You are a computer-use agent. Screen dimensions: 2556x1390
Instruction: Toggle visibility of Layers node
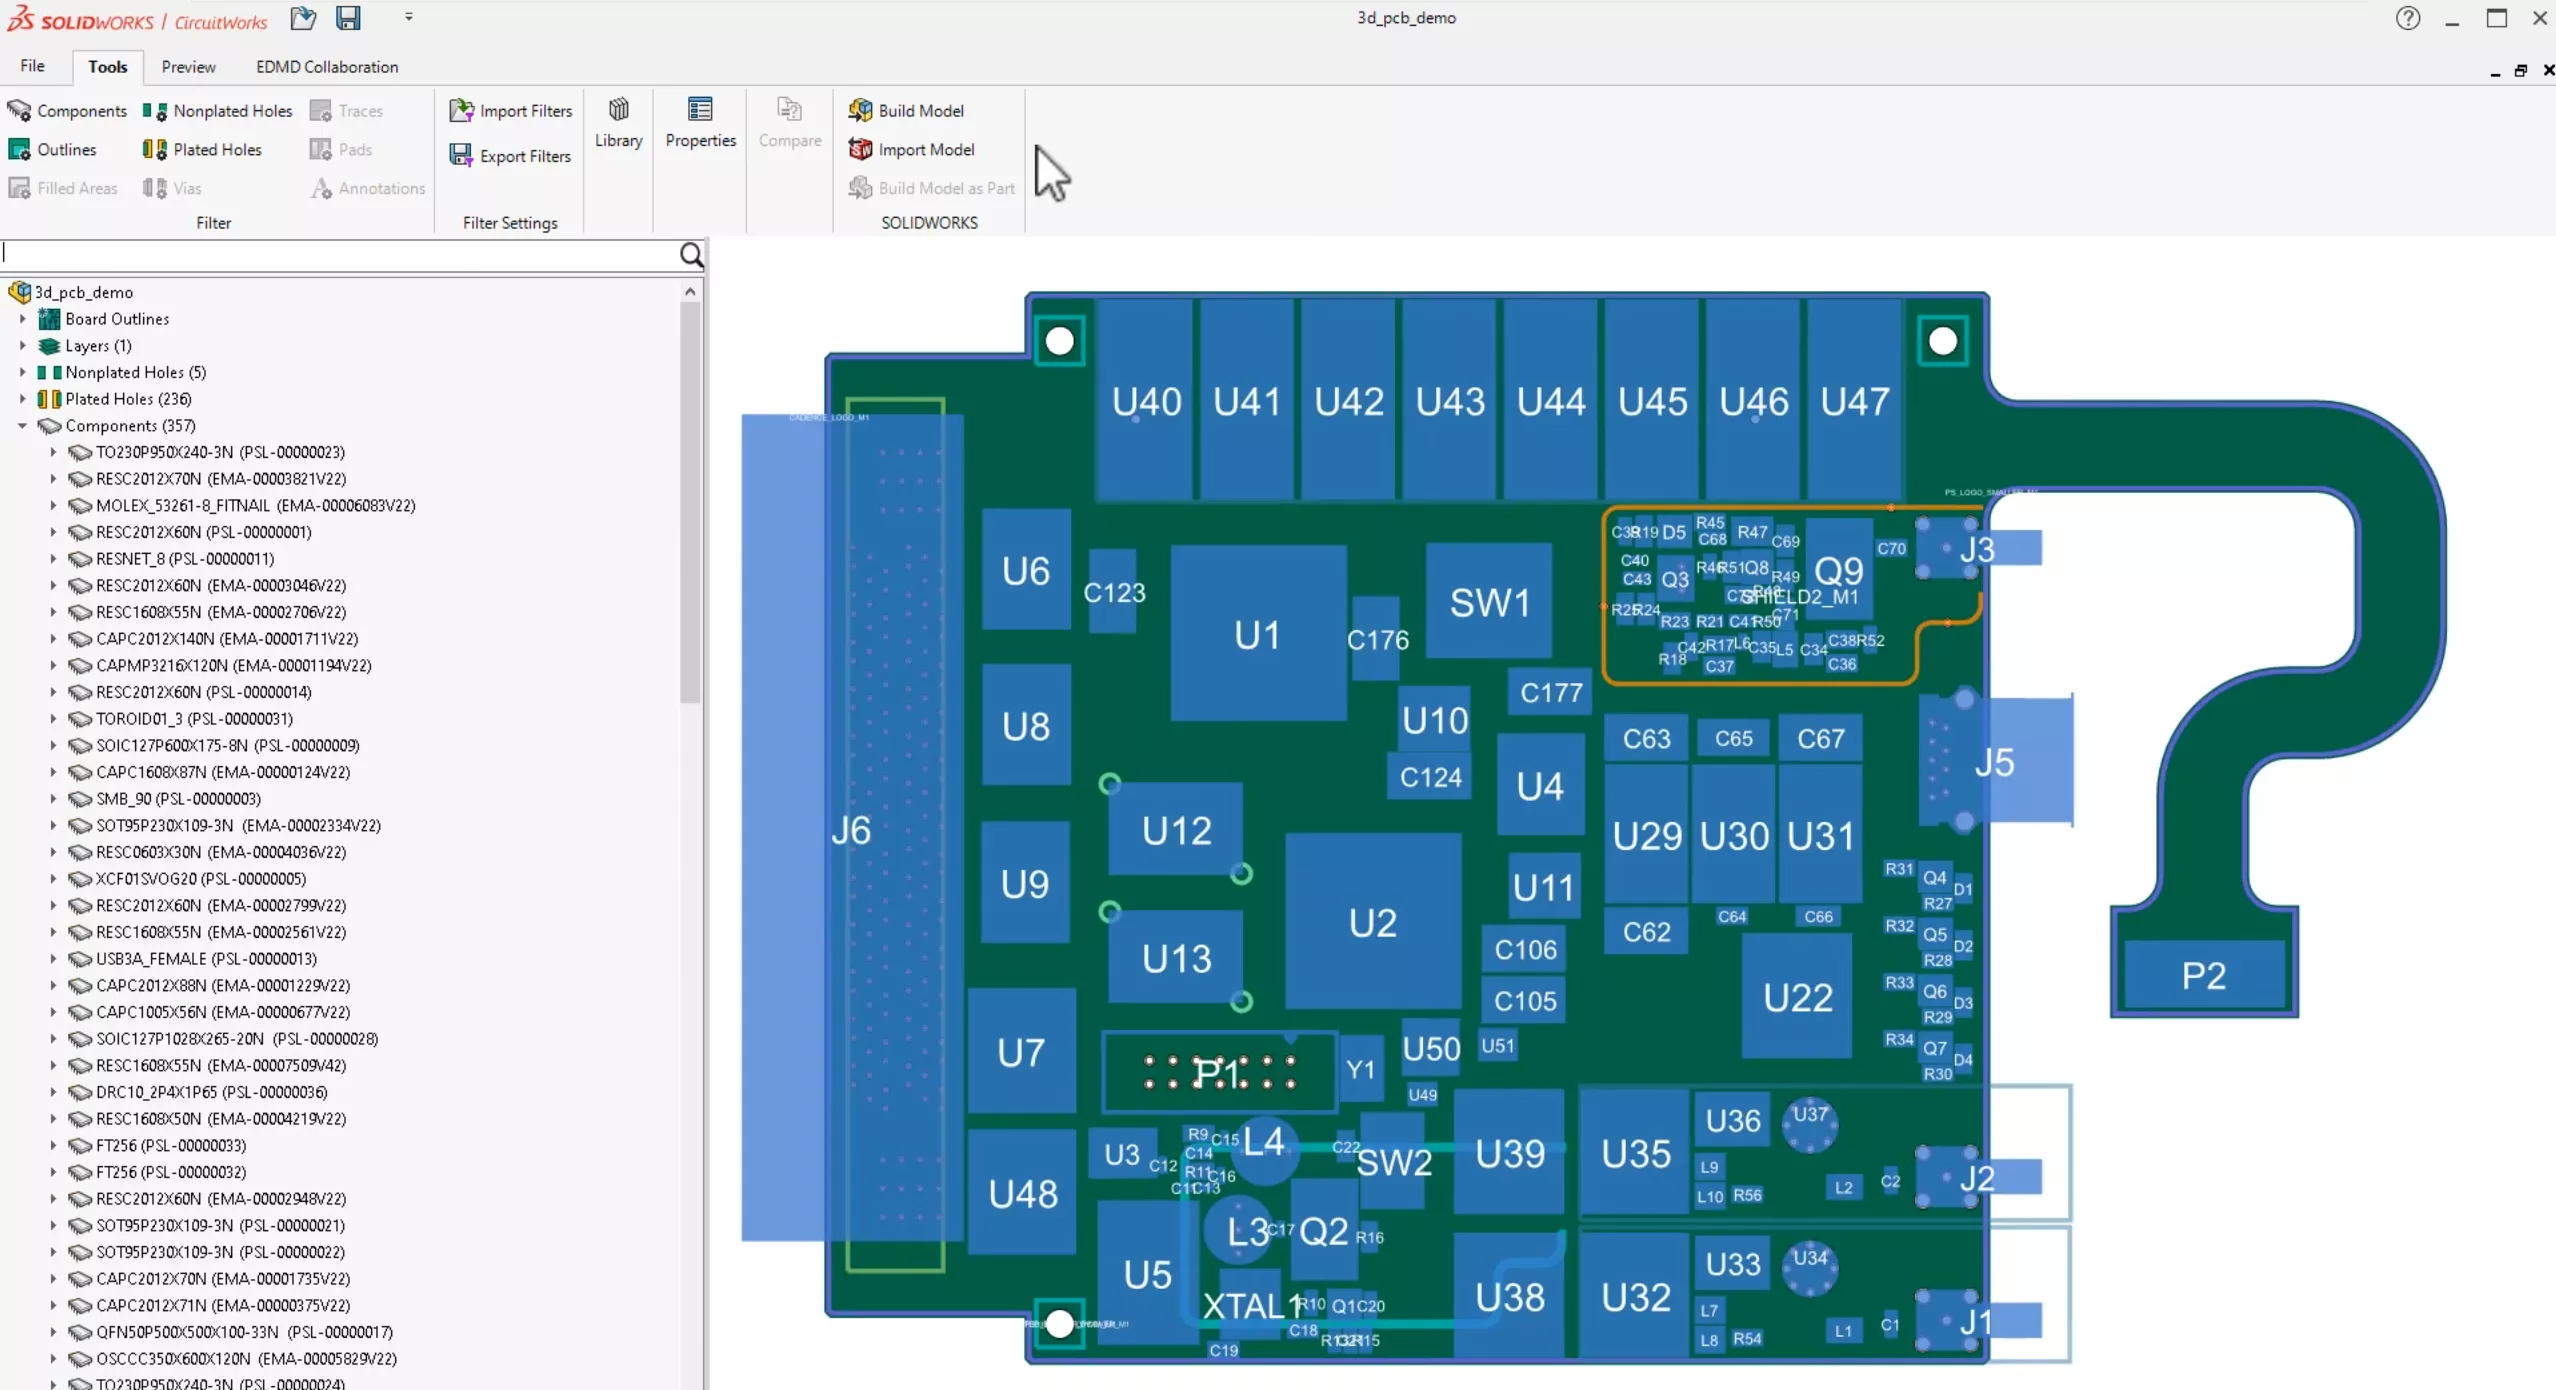[24, 344]
